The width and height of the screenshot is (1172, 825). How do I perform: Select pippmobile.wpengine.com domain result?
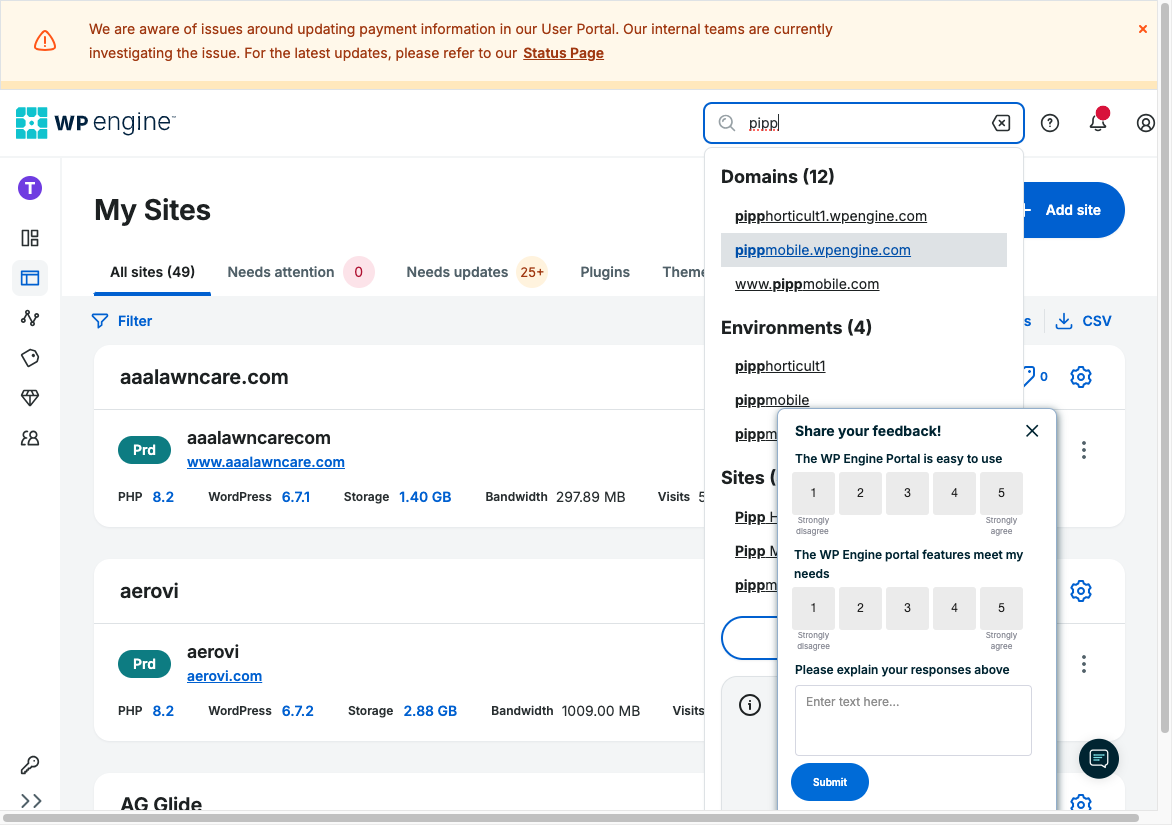(863, 250)
